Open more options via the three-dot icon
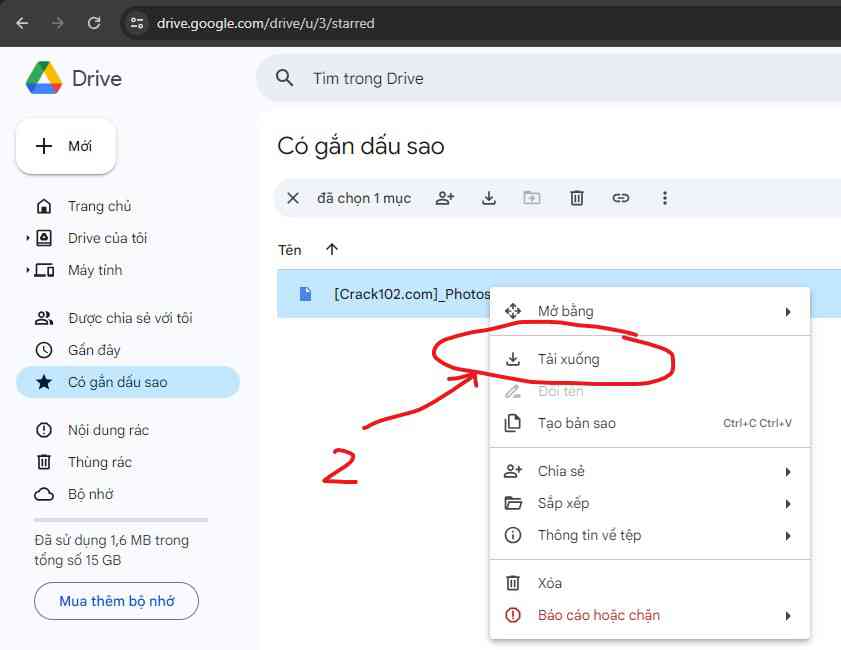 coord(664,197)
